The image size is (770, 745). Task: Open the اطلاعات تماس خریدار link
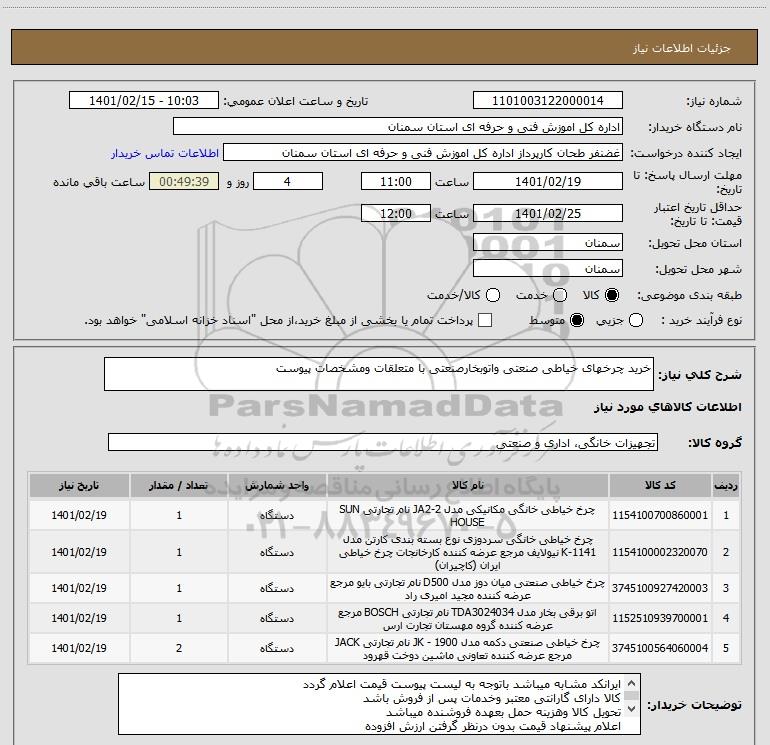165,153
